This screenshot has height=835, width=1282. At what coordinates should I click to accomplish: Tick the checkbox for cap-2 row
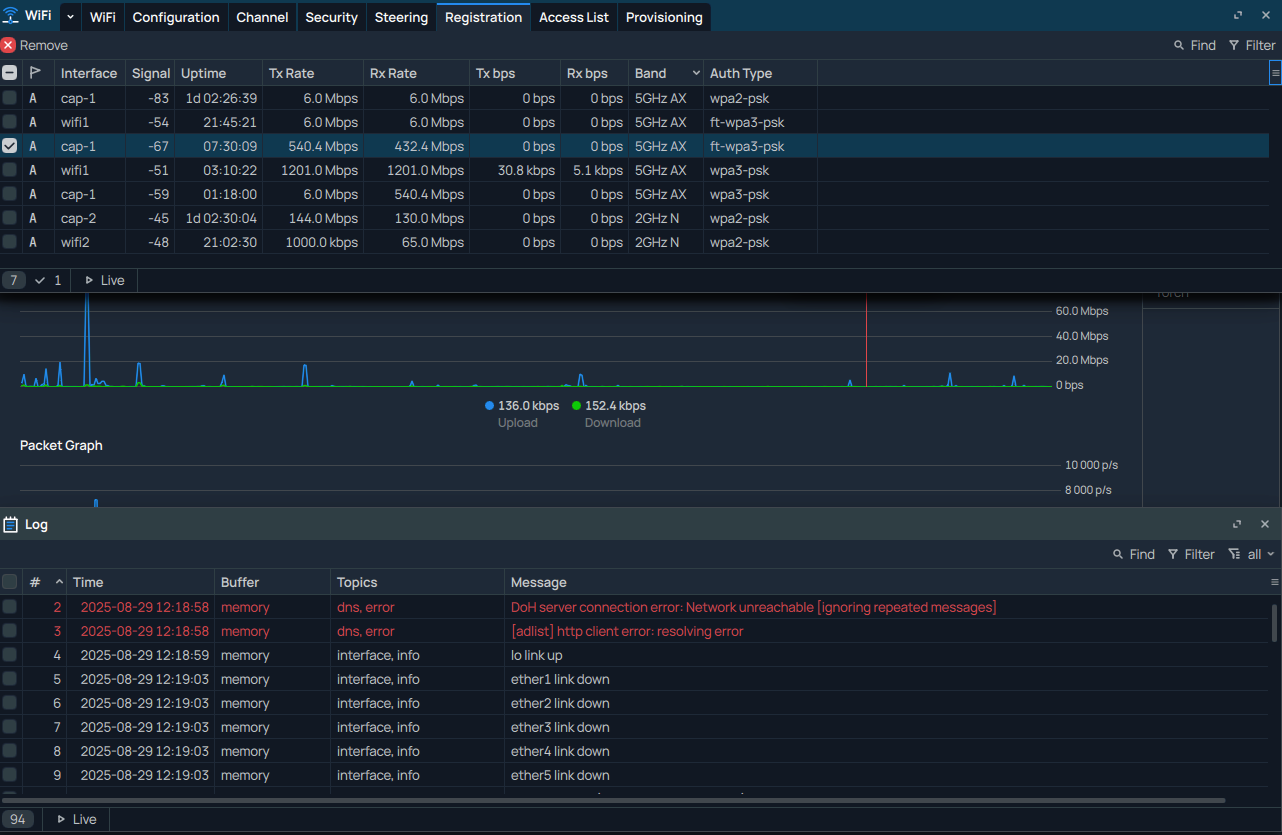pyautogui.click(x=10, y=218)
